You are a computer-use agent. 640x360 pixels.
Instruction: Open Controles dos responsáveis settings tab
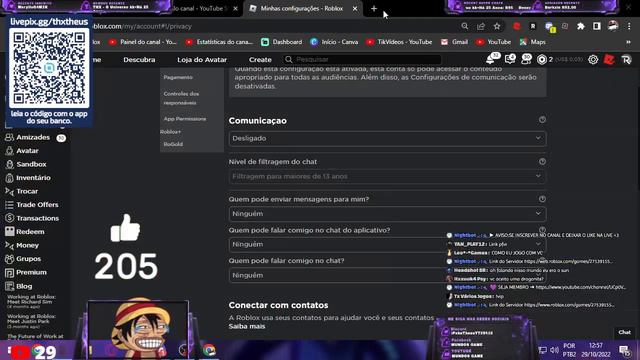point(181,98)
